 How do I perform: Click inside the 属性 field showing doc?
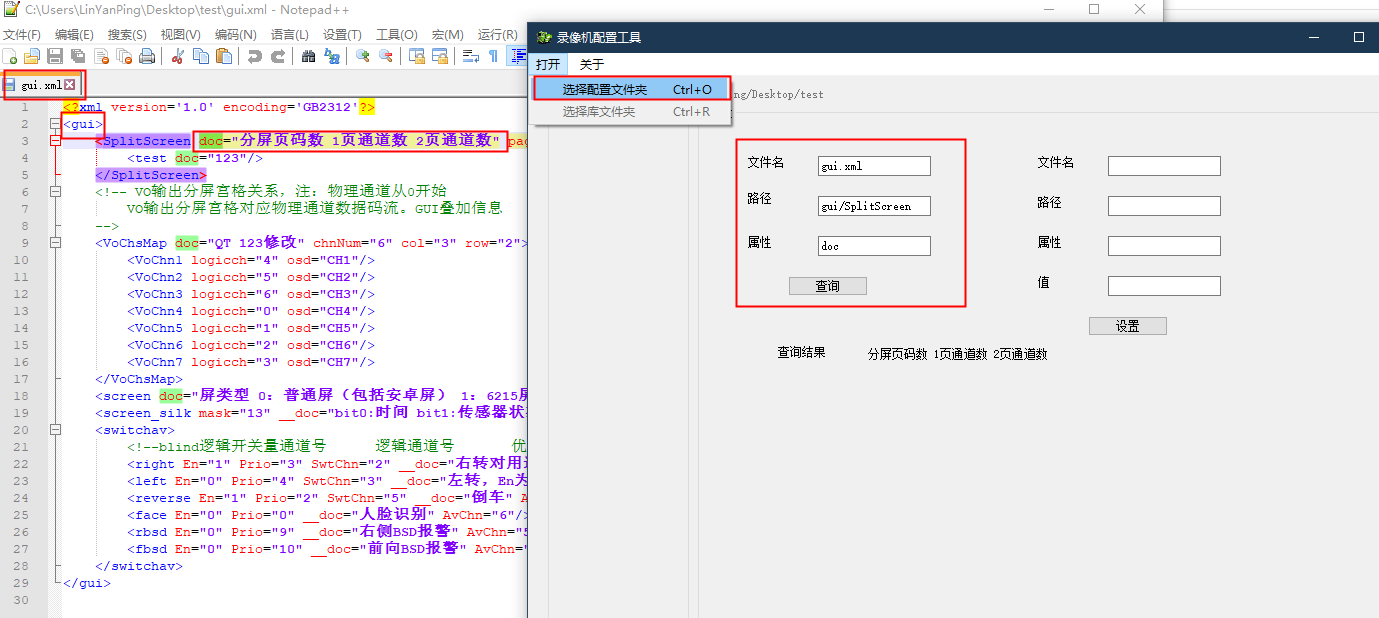click(x=872, y=245)
